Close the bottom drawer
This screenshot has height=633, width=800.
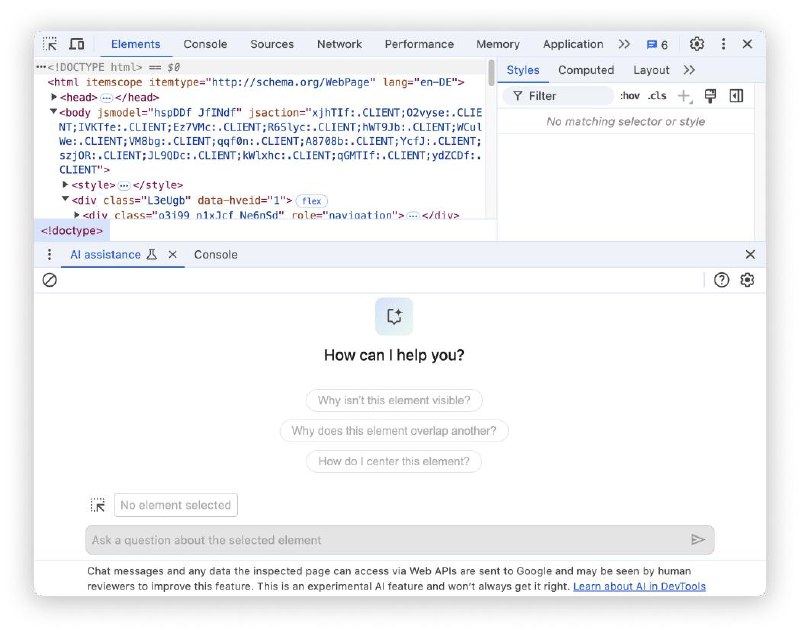(x=750, y=255)
